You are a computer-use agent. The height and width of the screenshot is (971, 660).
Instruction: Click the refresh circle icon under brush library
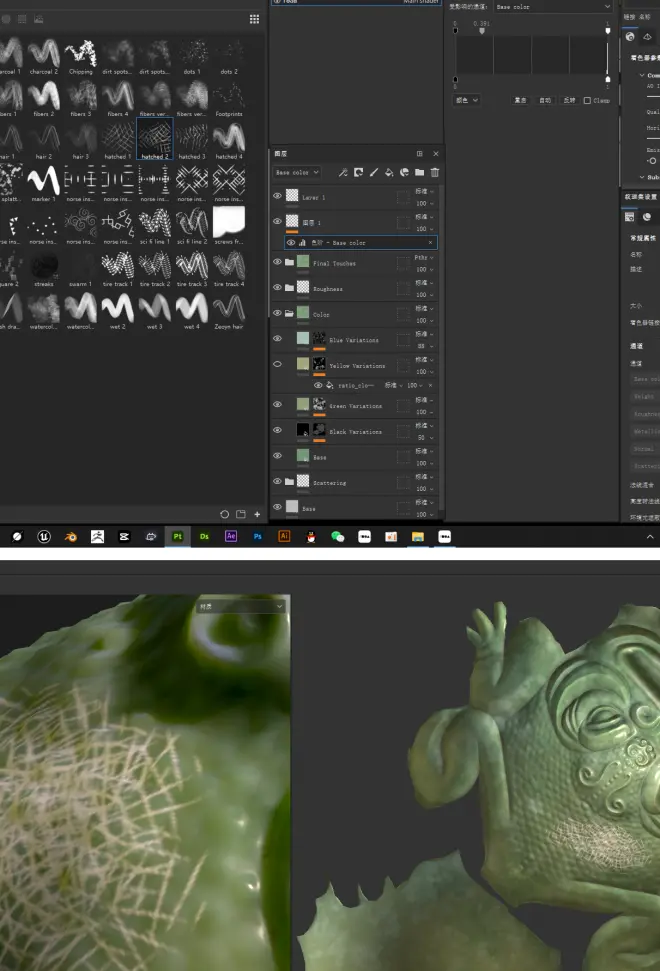(x=225, y=514)
